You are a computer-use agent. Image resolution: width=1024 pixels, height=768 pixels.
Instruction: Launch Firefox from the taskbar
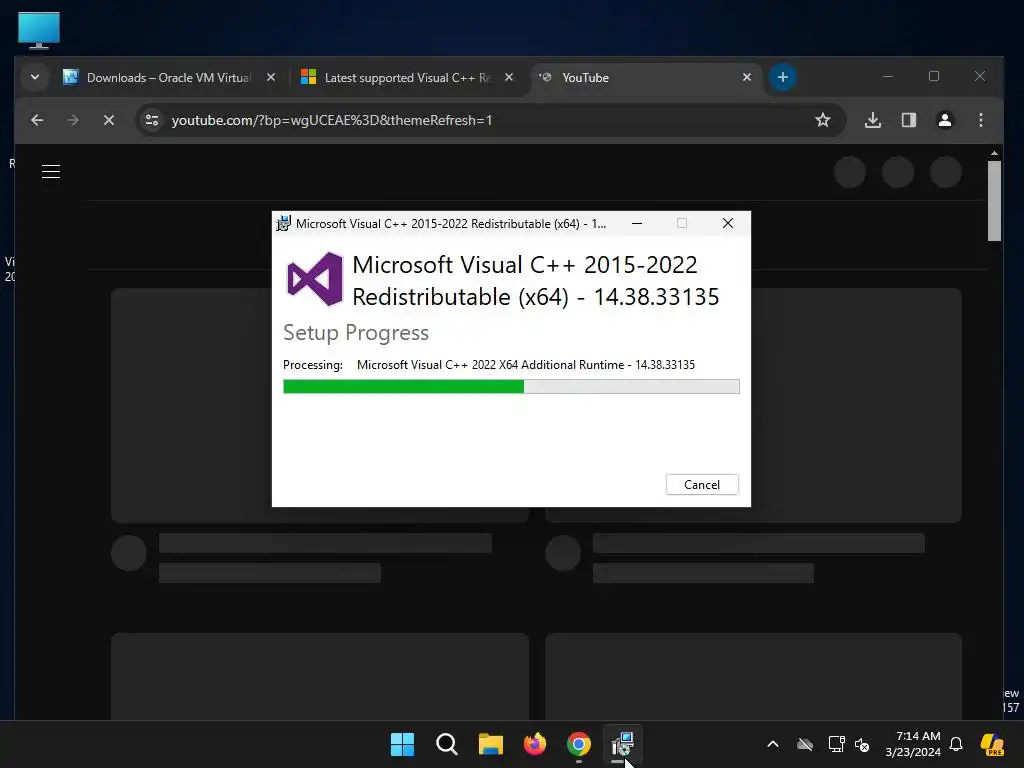click(535, 744)
